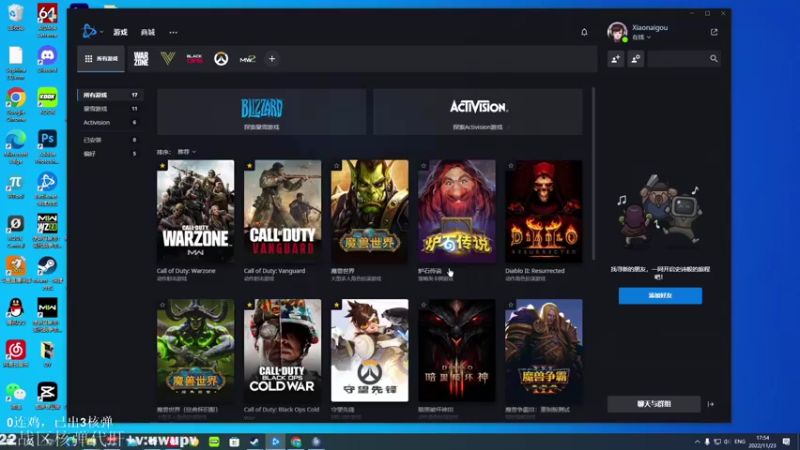Toggle favorite star on WoW Classic card
This screenshot has width=800, height=450.
[162, 305]
